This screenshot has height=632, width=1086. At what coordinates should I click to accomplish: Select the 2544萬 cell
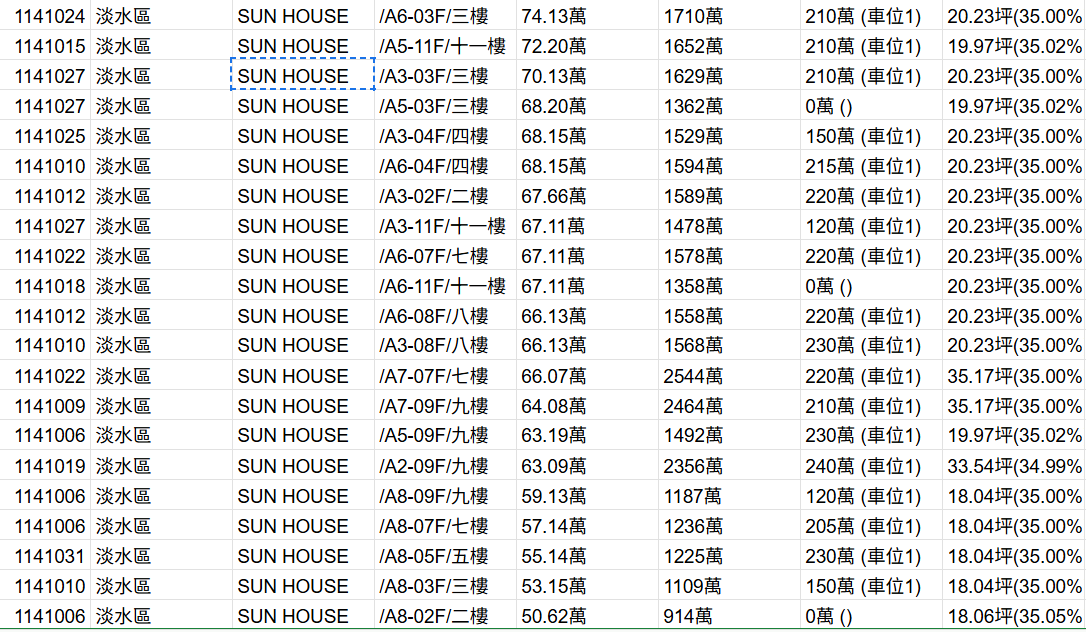[729, 375]
